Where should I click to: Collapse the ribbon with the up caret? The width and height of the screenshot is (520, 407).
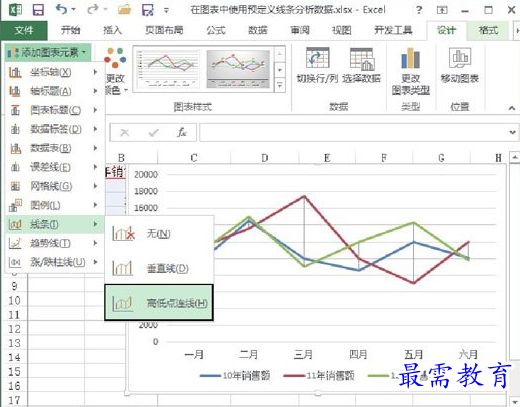(x=512, y=108)
